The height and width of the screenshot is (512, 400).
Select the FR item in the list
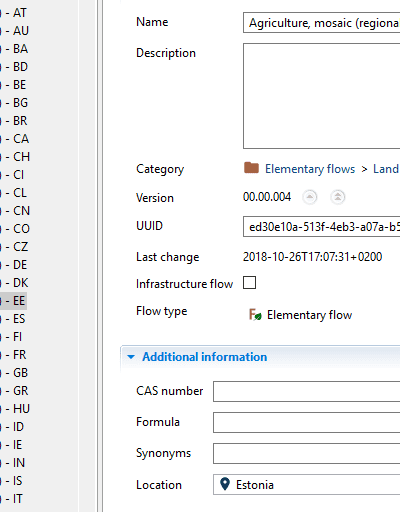(x=15, y=355)
